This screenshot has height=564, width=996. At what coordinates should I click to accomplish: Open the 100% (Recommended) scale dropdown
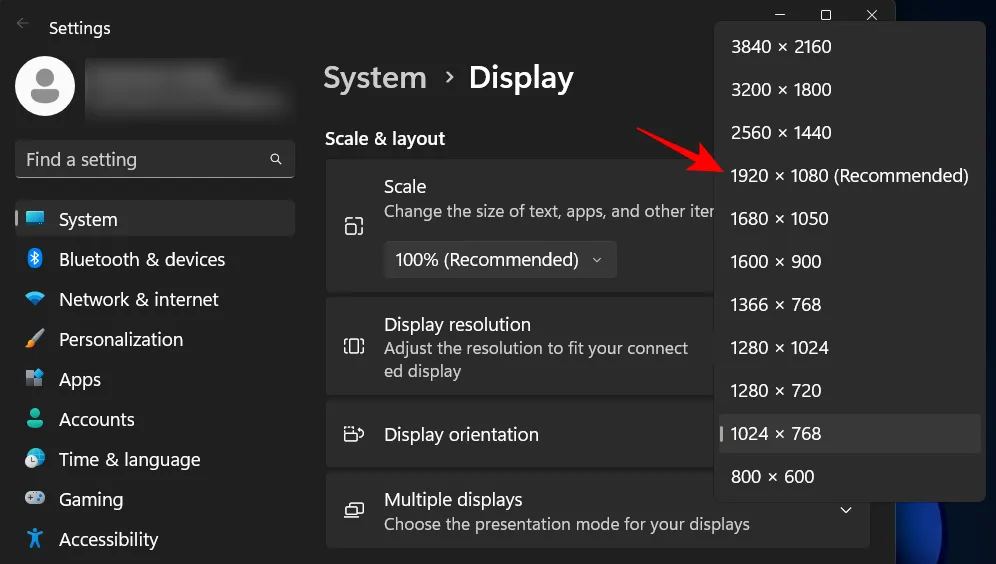click(499, 260)
